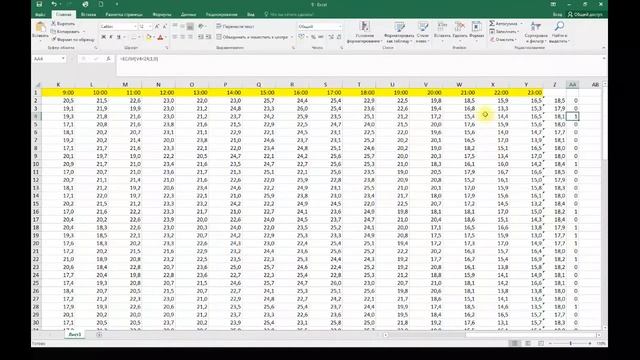Viewport: 640px width, 360px height.
Task: Switch to the Данные tab
Action: pyautogui.click(x=188, y=14)
